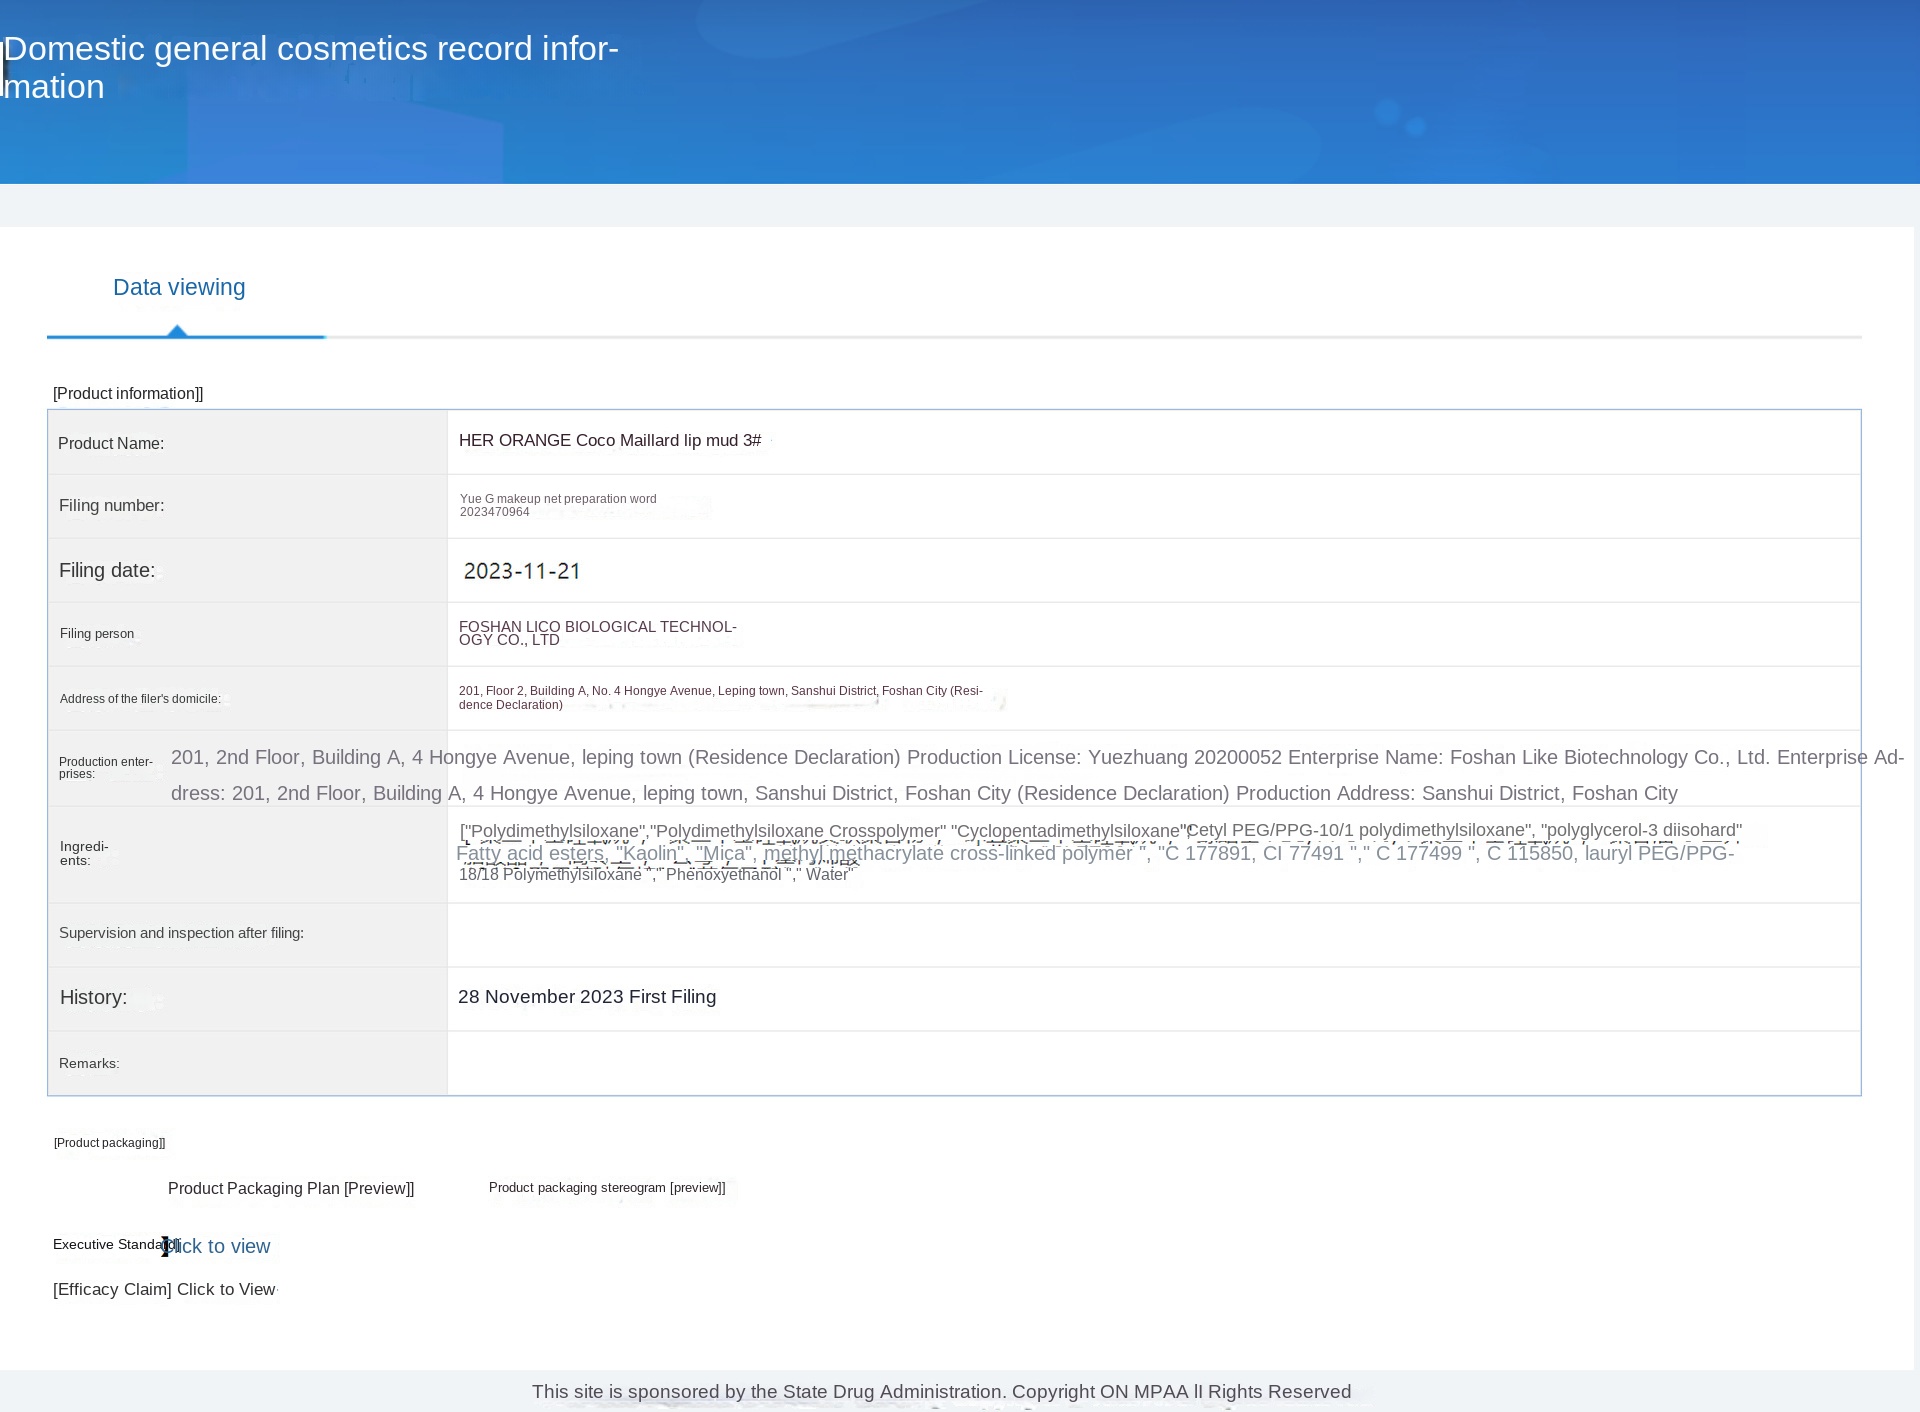Image resolution: width=1920 pixels, height=1412 pixels.
Task: Preview the Product packaging stereogram
Action: [607, 1188]
